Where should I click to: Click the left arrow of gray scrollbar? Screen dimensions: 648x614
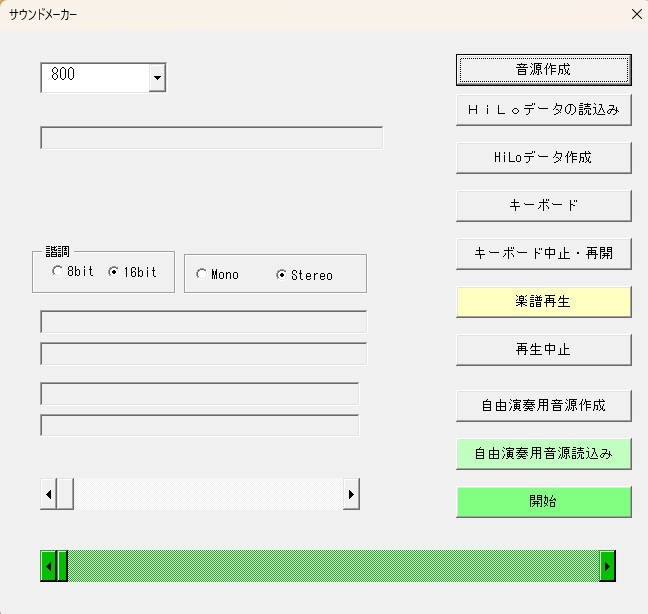coord(48,494)
